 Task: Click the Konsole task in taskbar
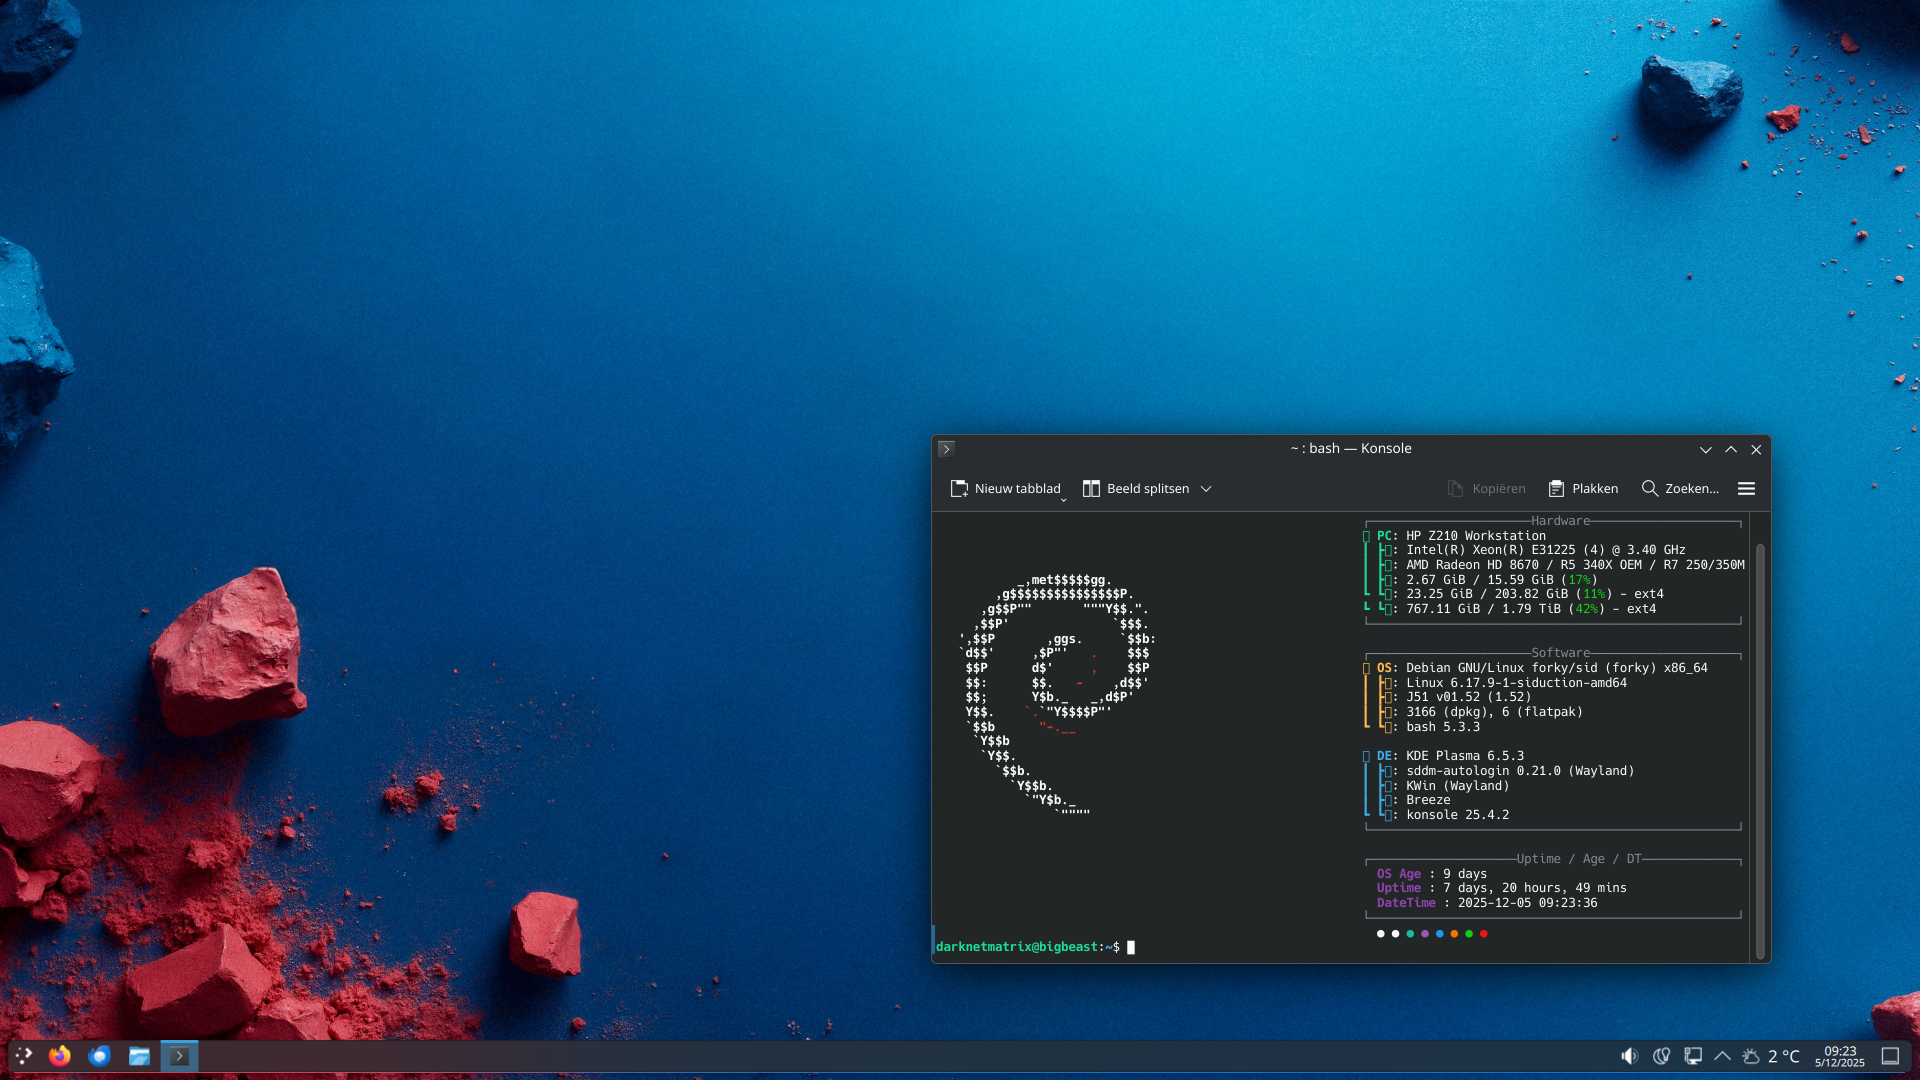pyautogui.click(x=179, y=1056)
